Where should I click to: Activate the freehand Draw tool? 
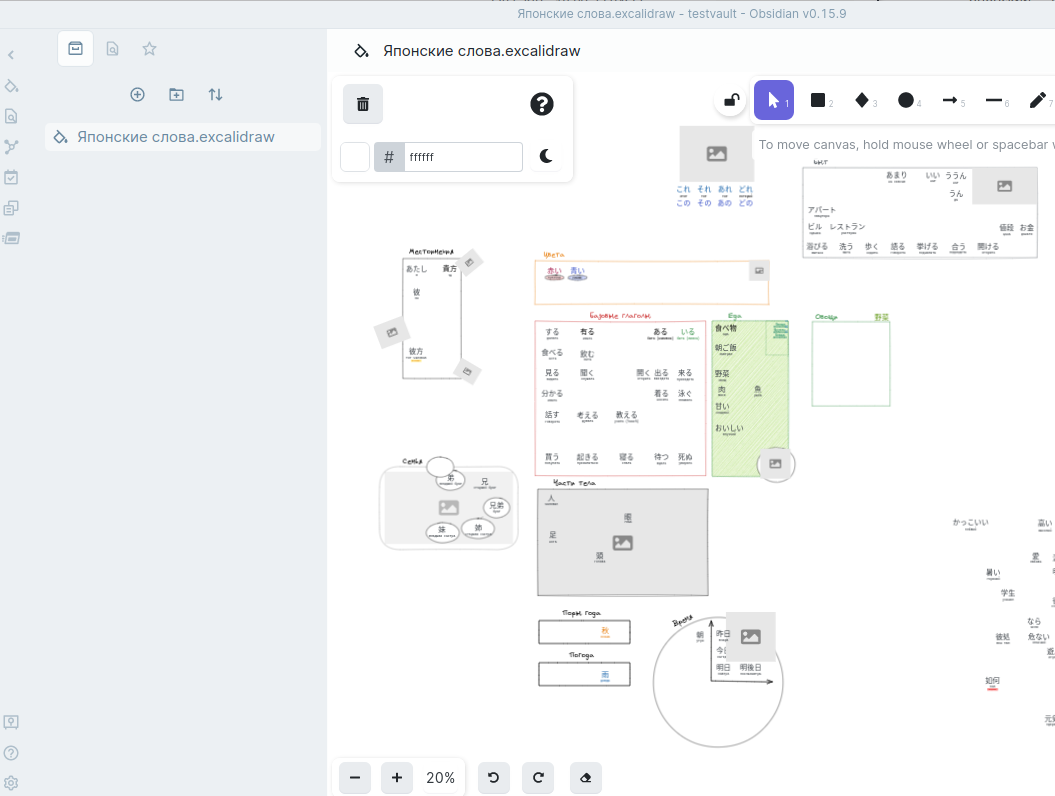(1035, 100)
